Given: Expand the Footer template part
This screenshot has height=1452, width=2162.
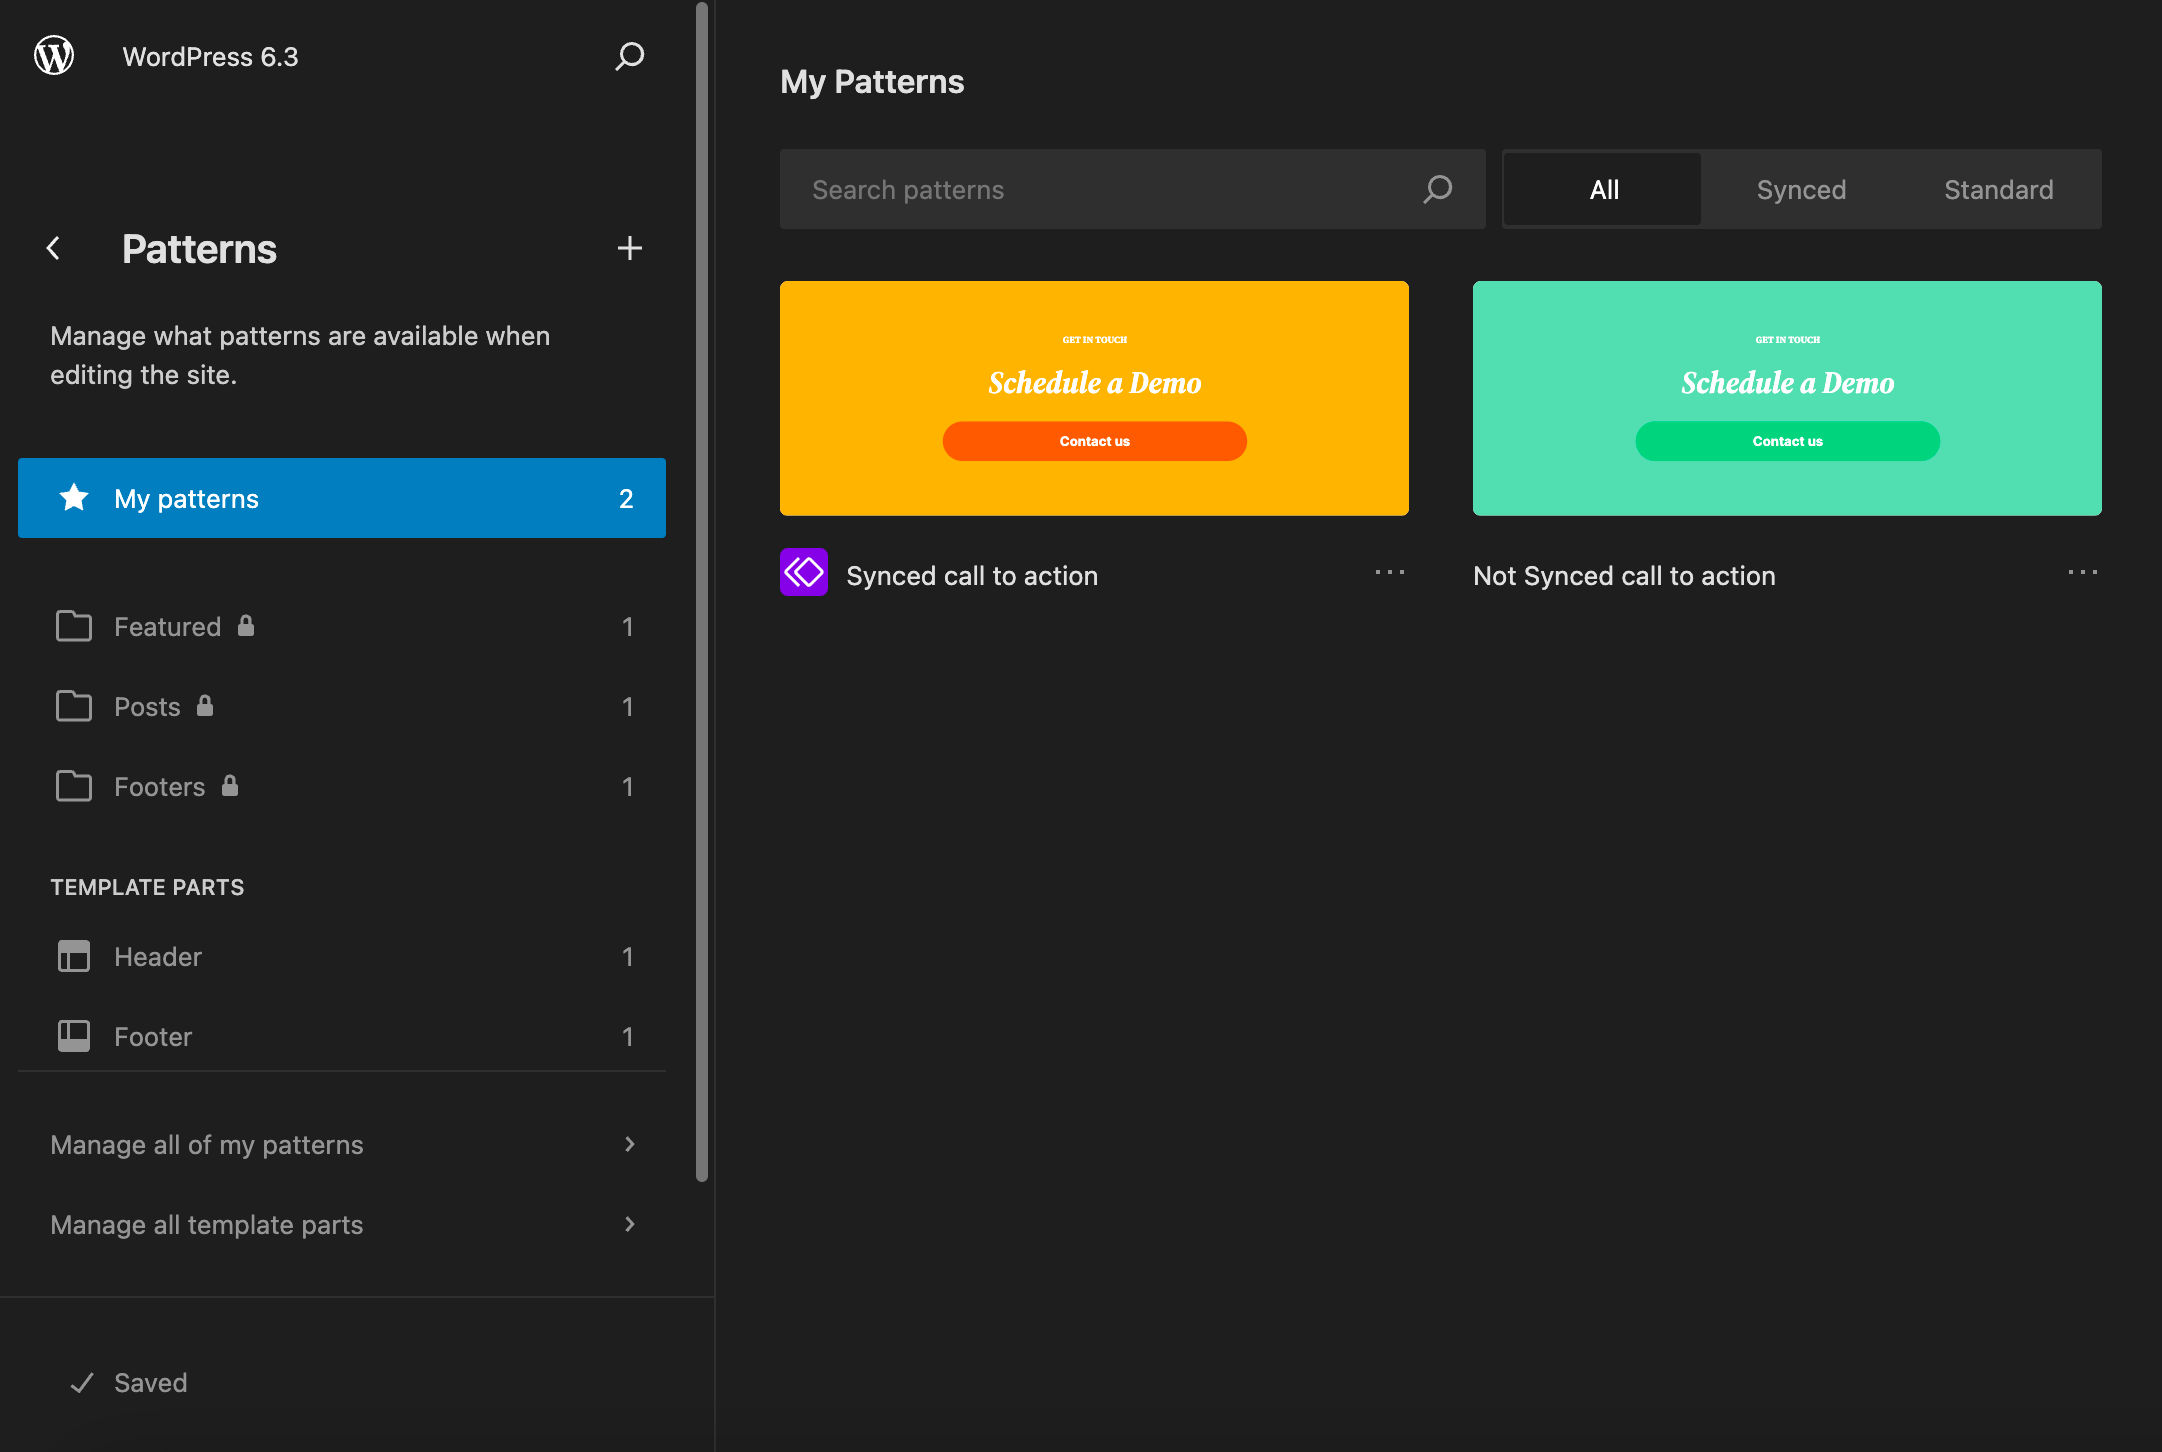Looking at the screenshot, I should (x=152, y=1036).
